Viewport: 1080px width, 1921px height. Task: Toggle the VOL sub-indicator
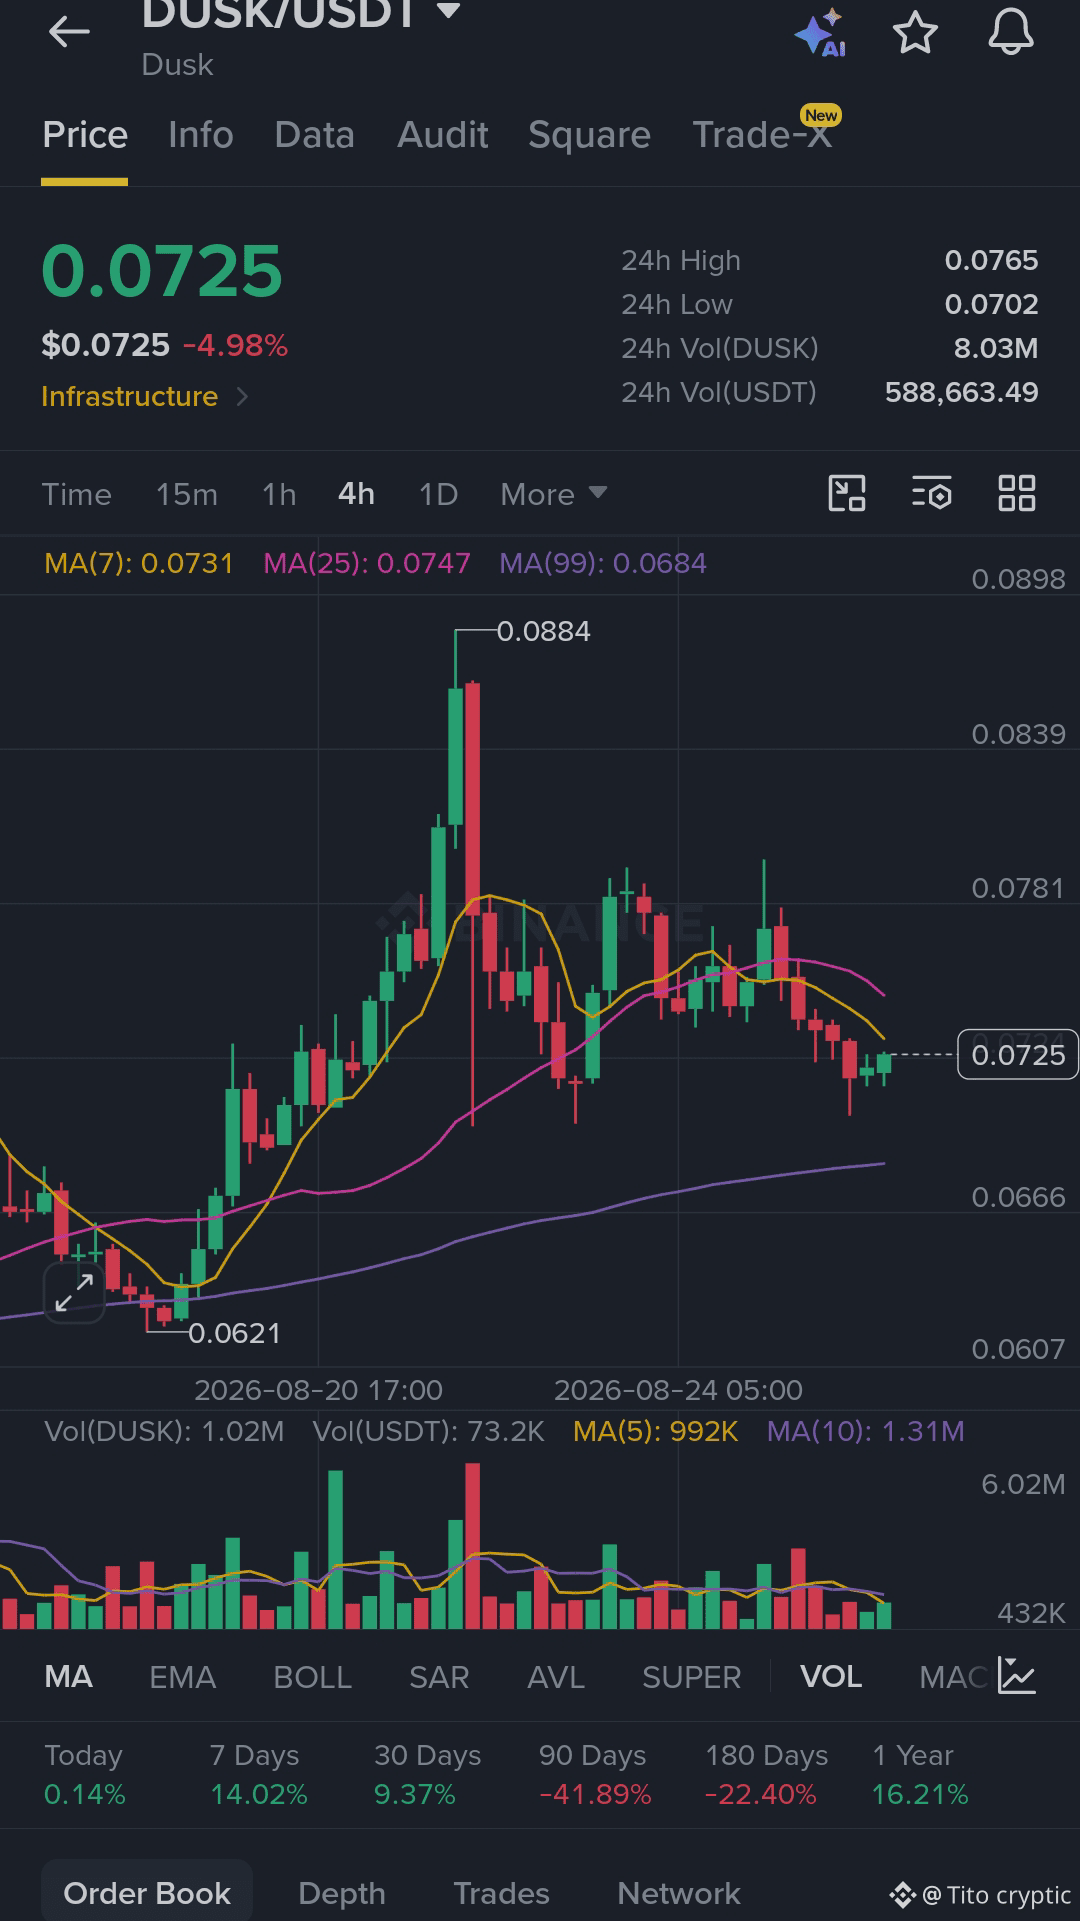coord(831,1677)
